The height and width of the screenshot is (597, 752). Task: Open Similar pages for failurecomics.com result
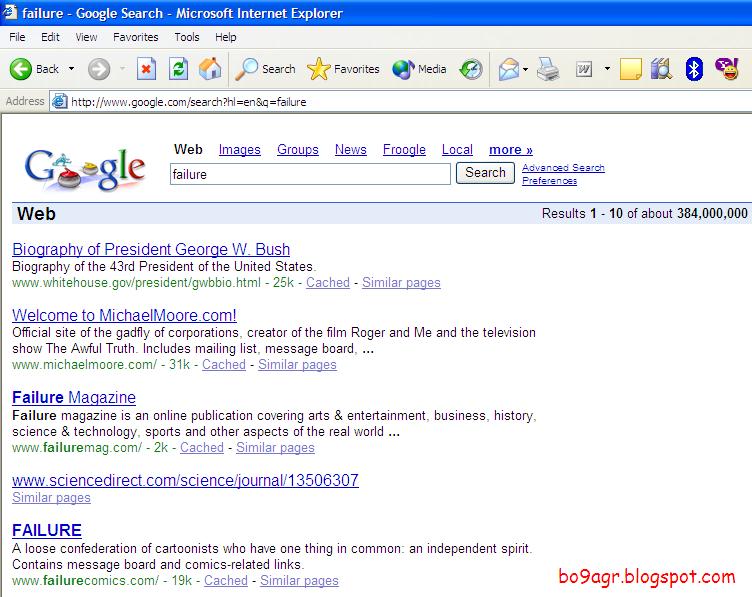pyautogui.click(x=299, y=580)
